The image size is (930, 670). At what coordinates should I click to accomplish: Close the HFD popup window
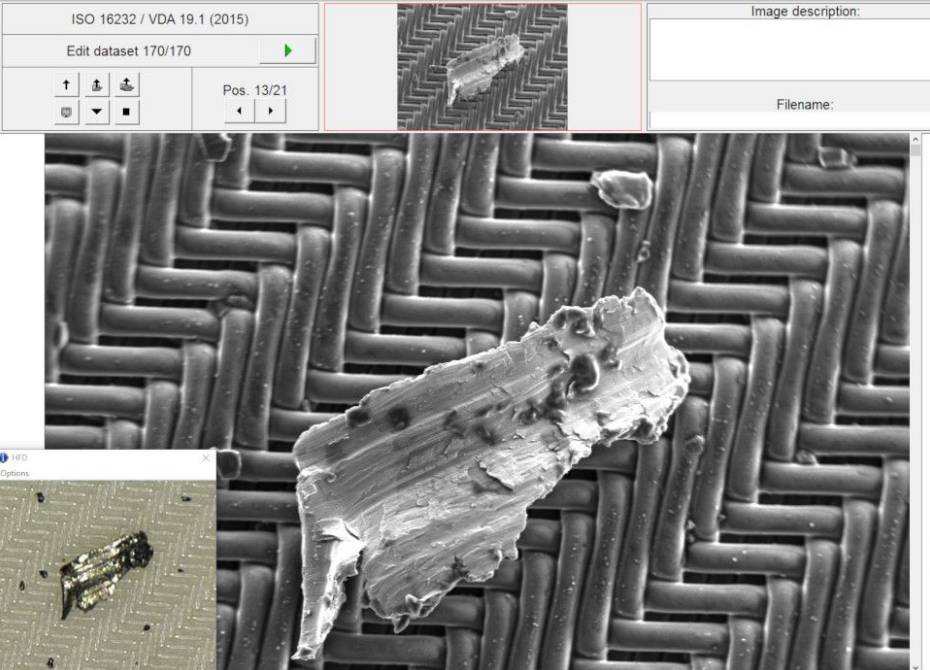pos(206,458)
